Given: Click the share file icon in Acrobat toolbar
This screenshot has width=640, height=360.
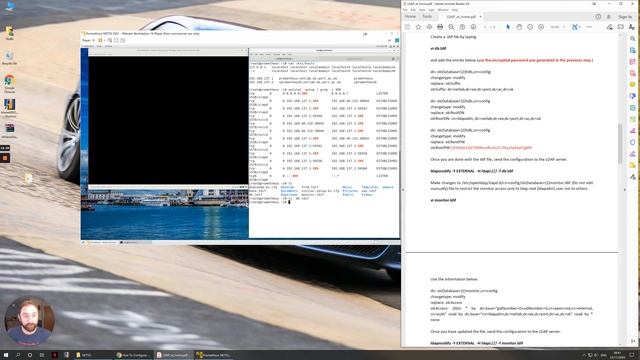Looking at the screenshot, I should pyautogui.click(x=609, y=27).
